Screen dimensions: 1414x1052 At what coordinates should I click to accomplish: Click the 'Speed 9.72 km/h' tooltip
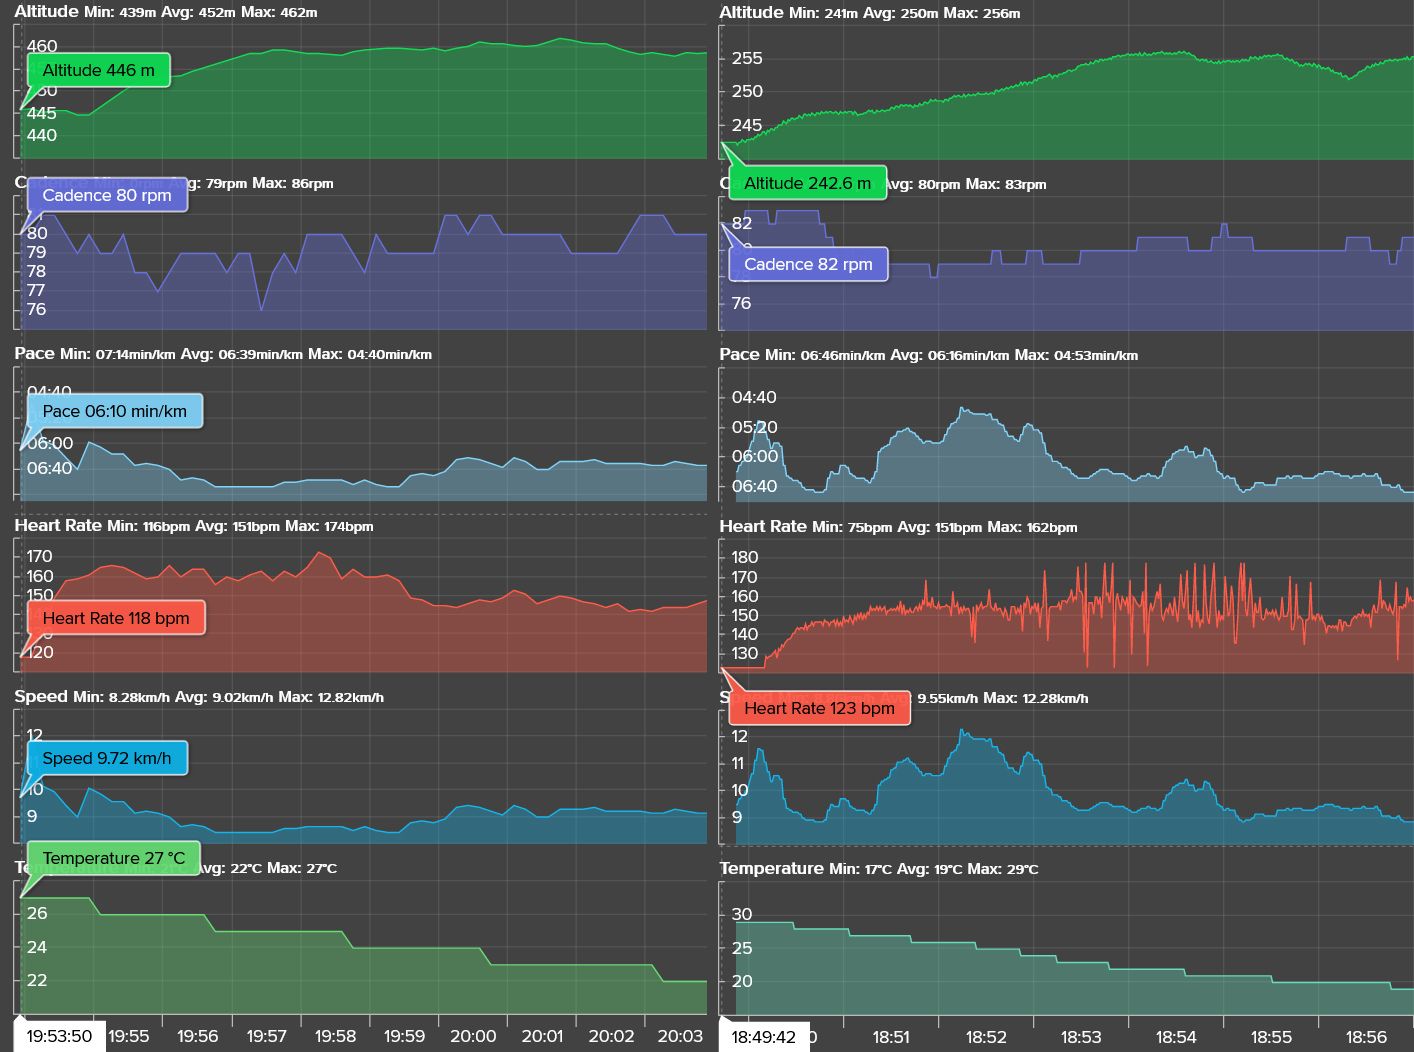(x=107, y=758)
